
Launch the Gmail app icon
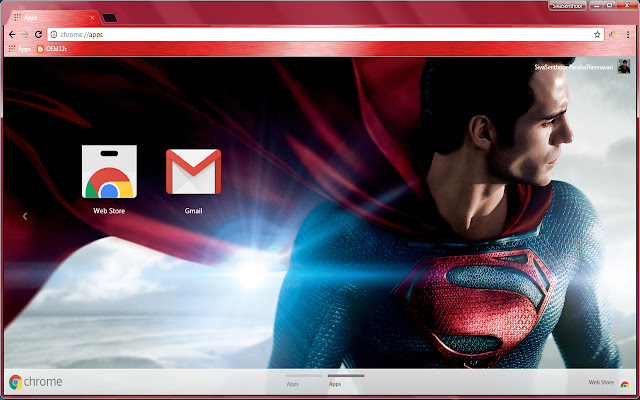pyautogui.click(x=193, y=171)
